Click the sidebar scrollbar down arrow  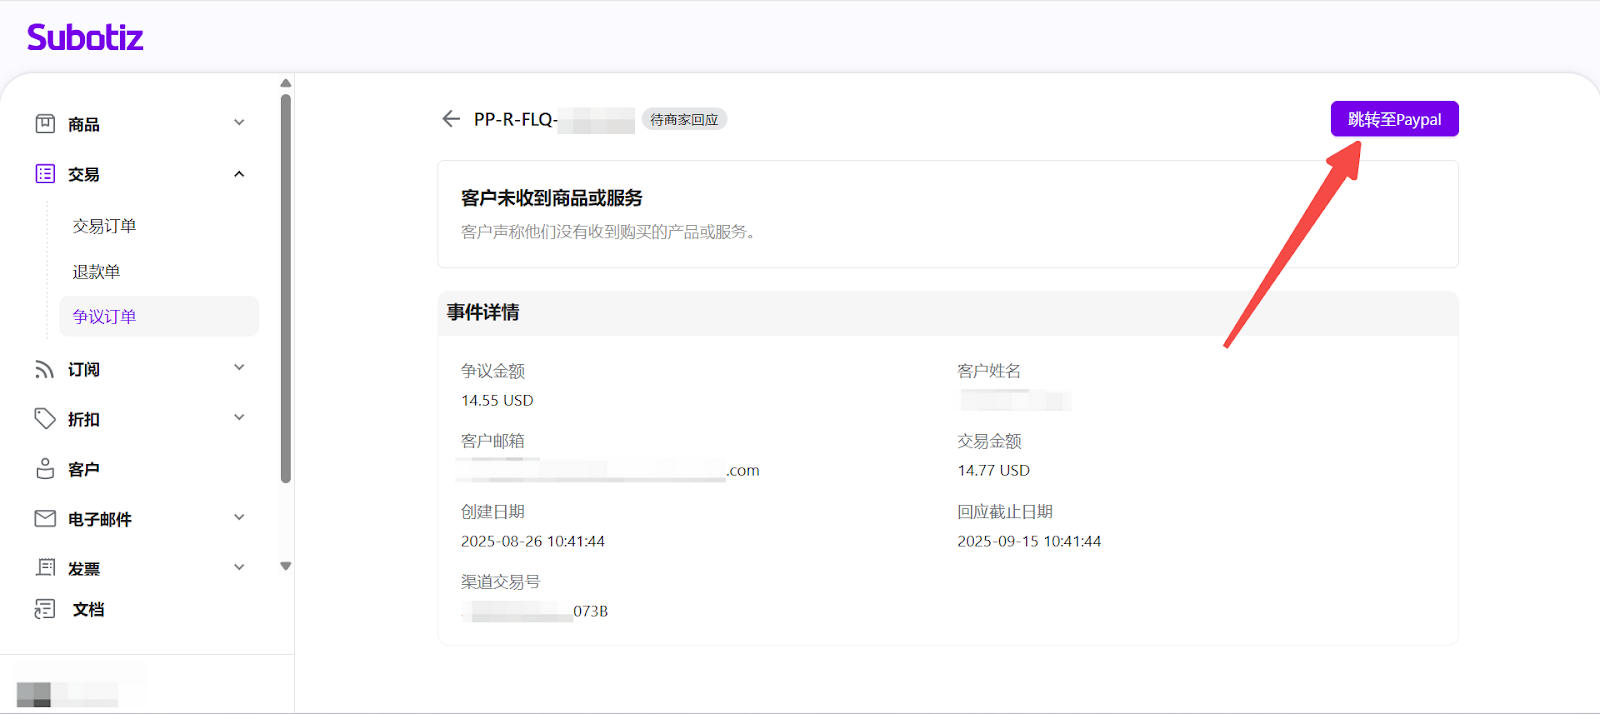click(x=286, y=566)
